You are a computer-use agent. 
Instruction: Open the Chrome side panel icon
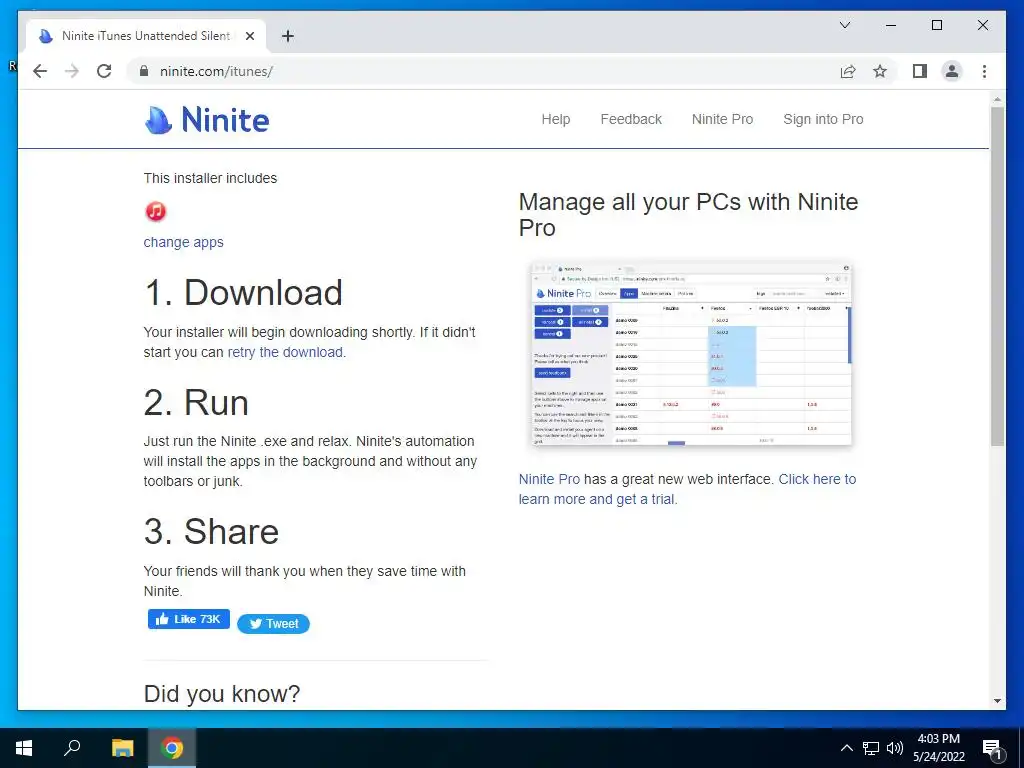[920, 71]
